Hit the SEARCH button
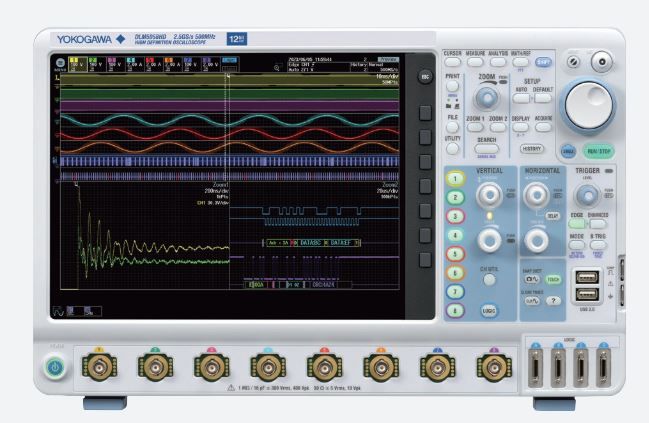This screenshot has width=649, height=423. tap(487, 149)
